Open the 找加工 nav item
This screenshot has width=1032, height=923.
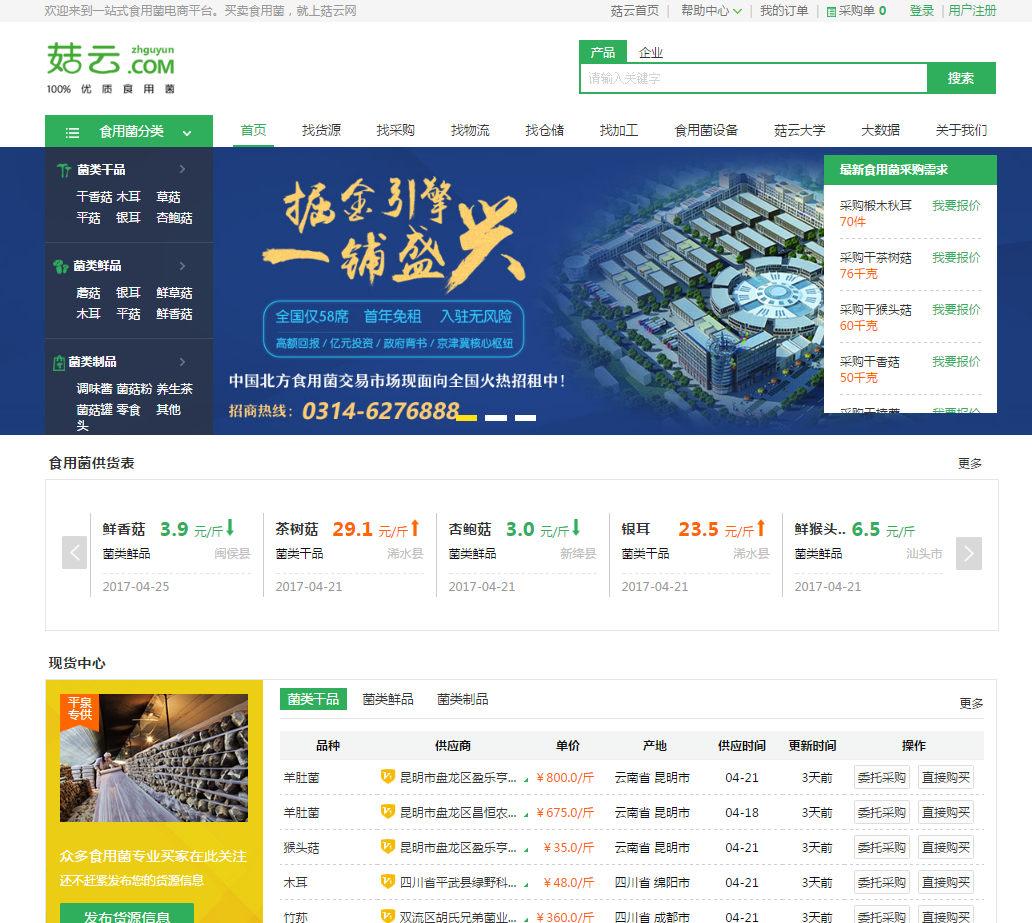(x=619, y=130)
